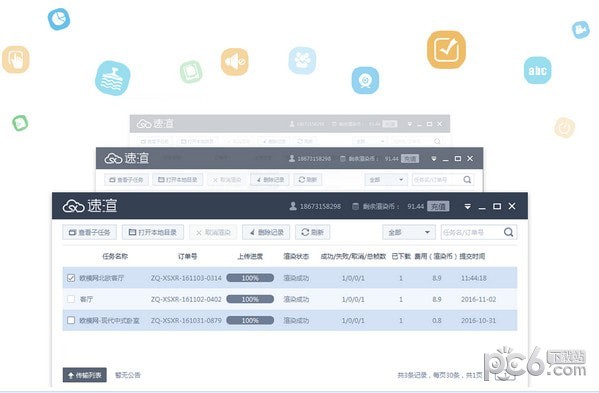Click 打开本地目录 in the middle window
Viewport: 599px width, 393px height.
(x=178, y=180)
